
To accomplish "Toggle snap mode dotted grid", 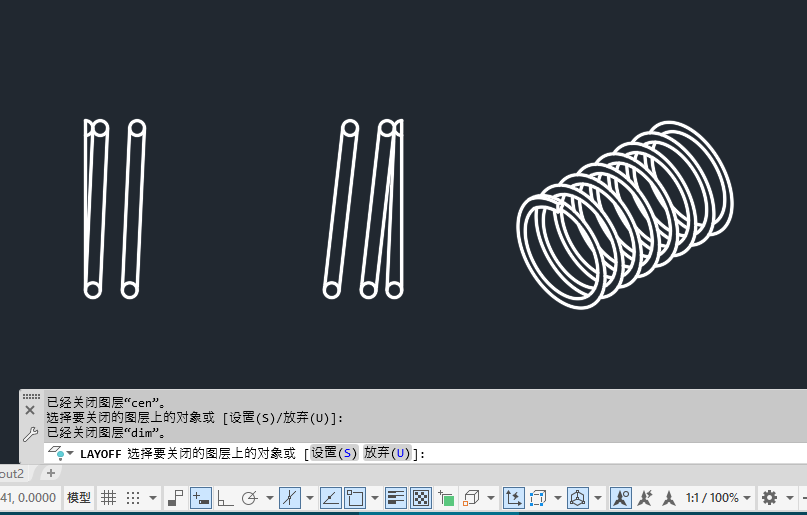I will [x=133, y=498].
